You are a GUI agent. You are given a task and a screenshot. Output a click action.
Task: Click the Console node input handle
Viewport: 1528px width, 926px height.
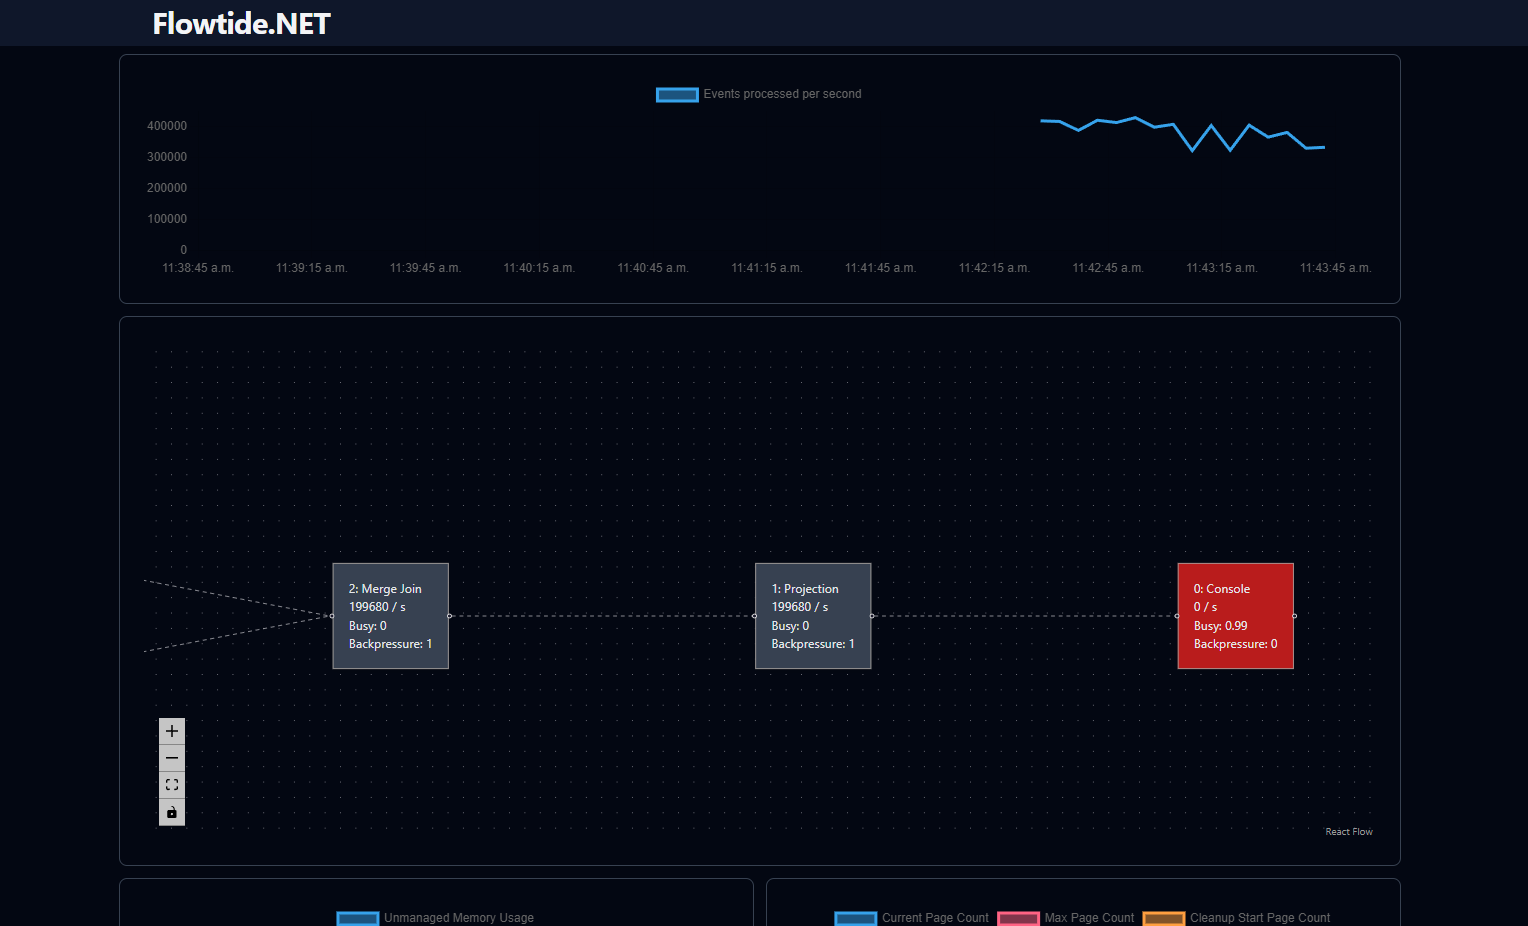click(x=1177, y=616)
